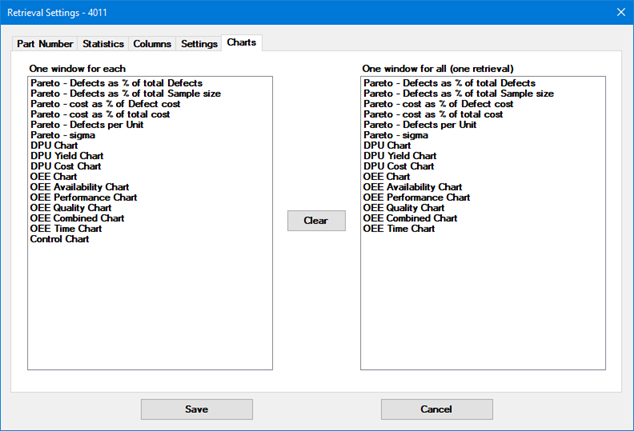Choose OEE Time Chart in right list

coord(398,229)
